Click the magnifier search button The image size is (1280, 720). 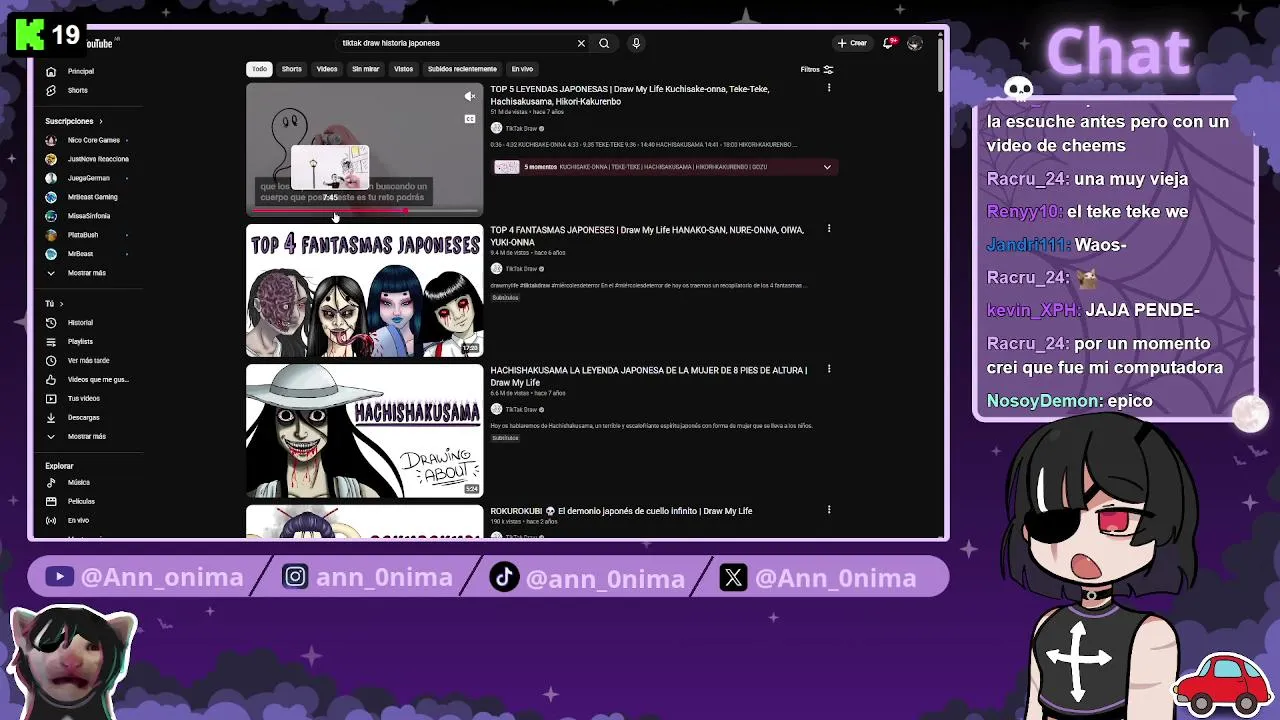coord(604,43)
